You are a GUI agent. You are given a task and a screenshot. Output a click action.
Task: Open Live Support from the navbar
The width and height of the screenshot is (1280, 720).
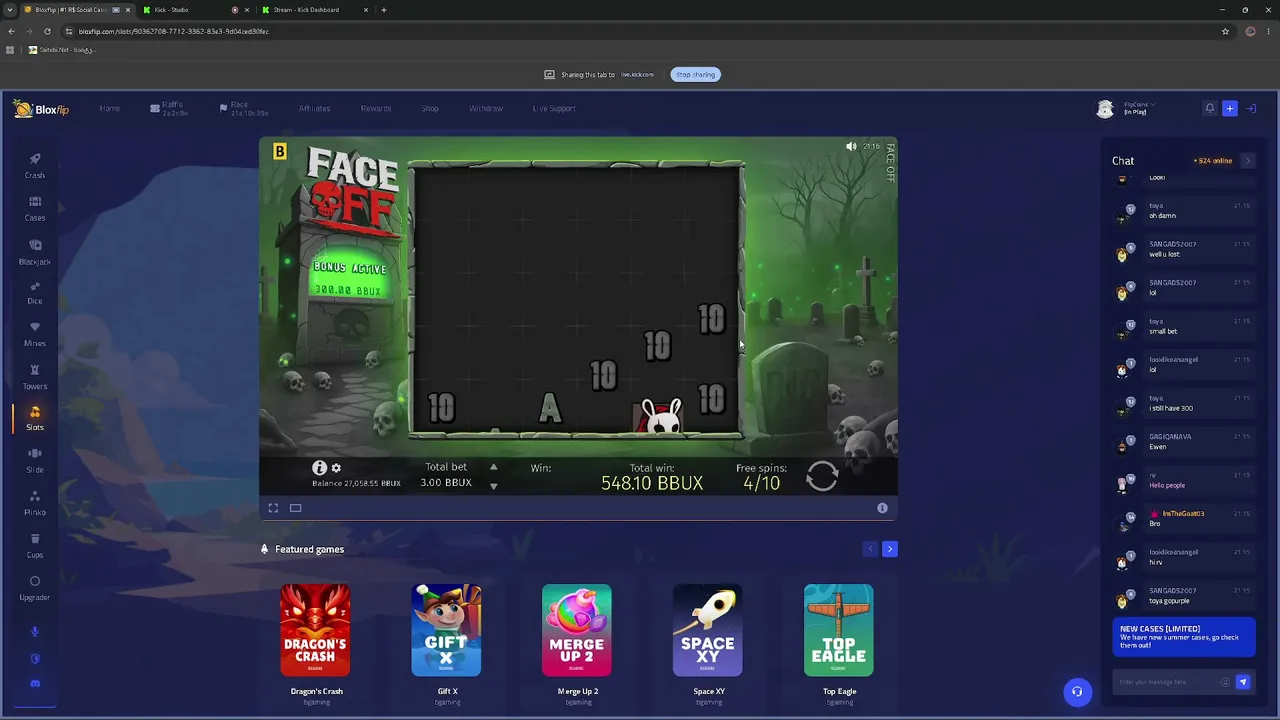[554, 108]
